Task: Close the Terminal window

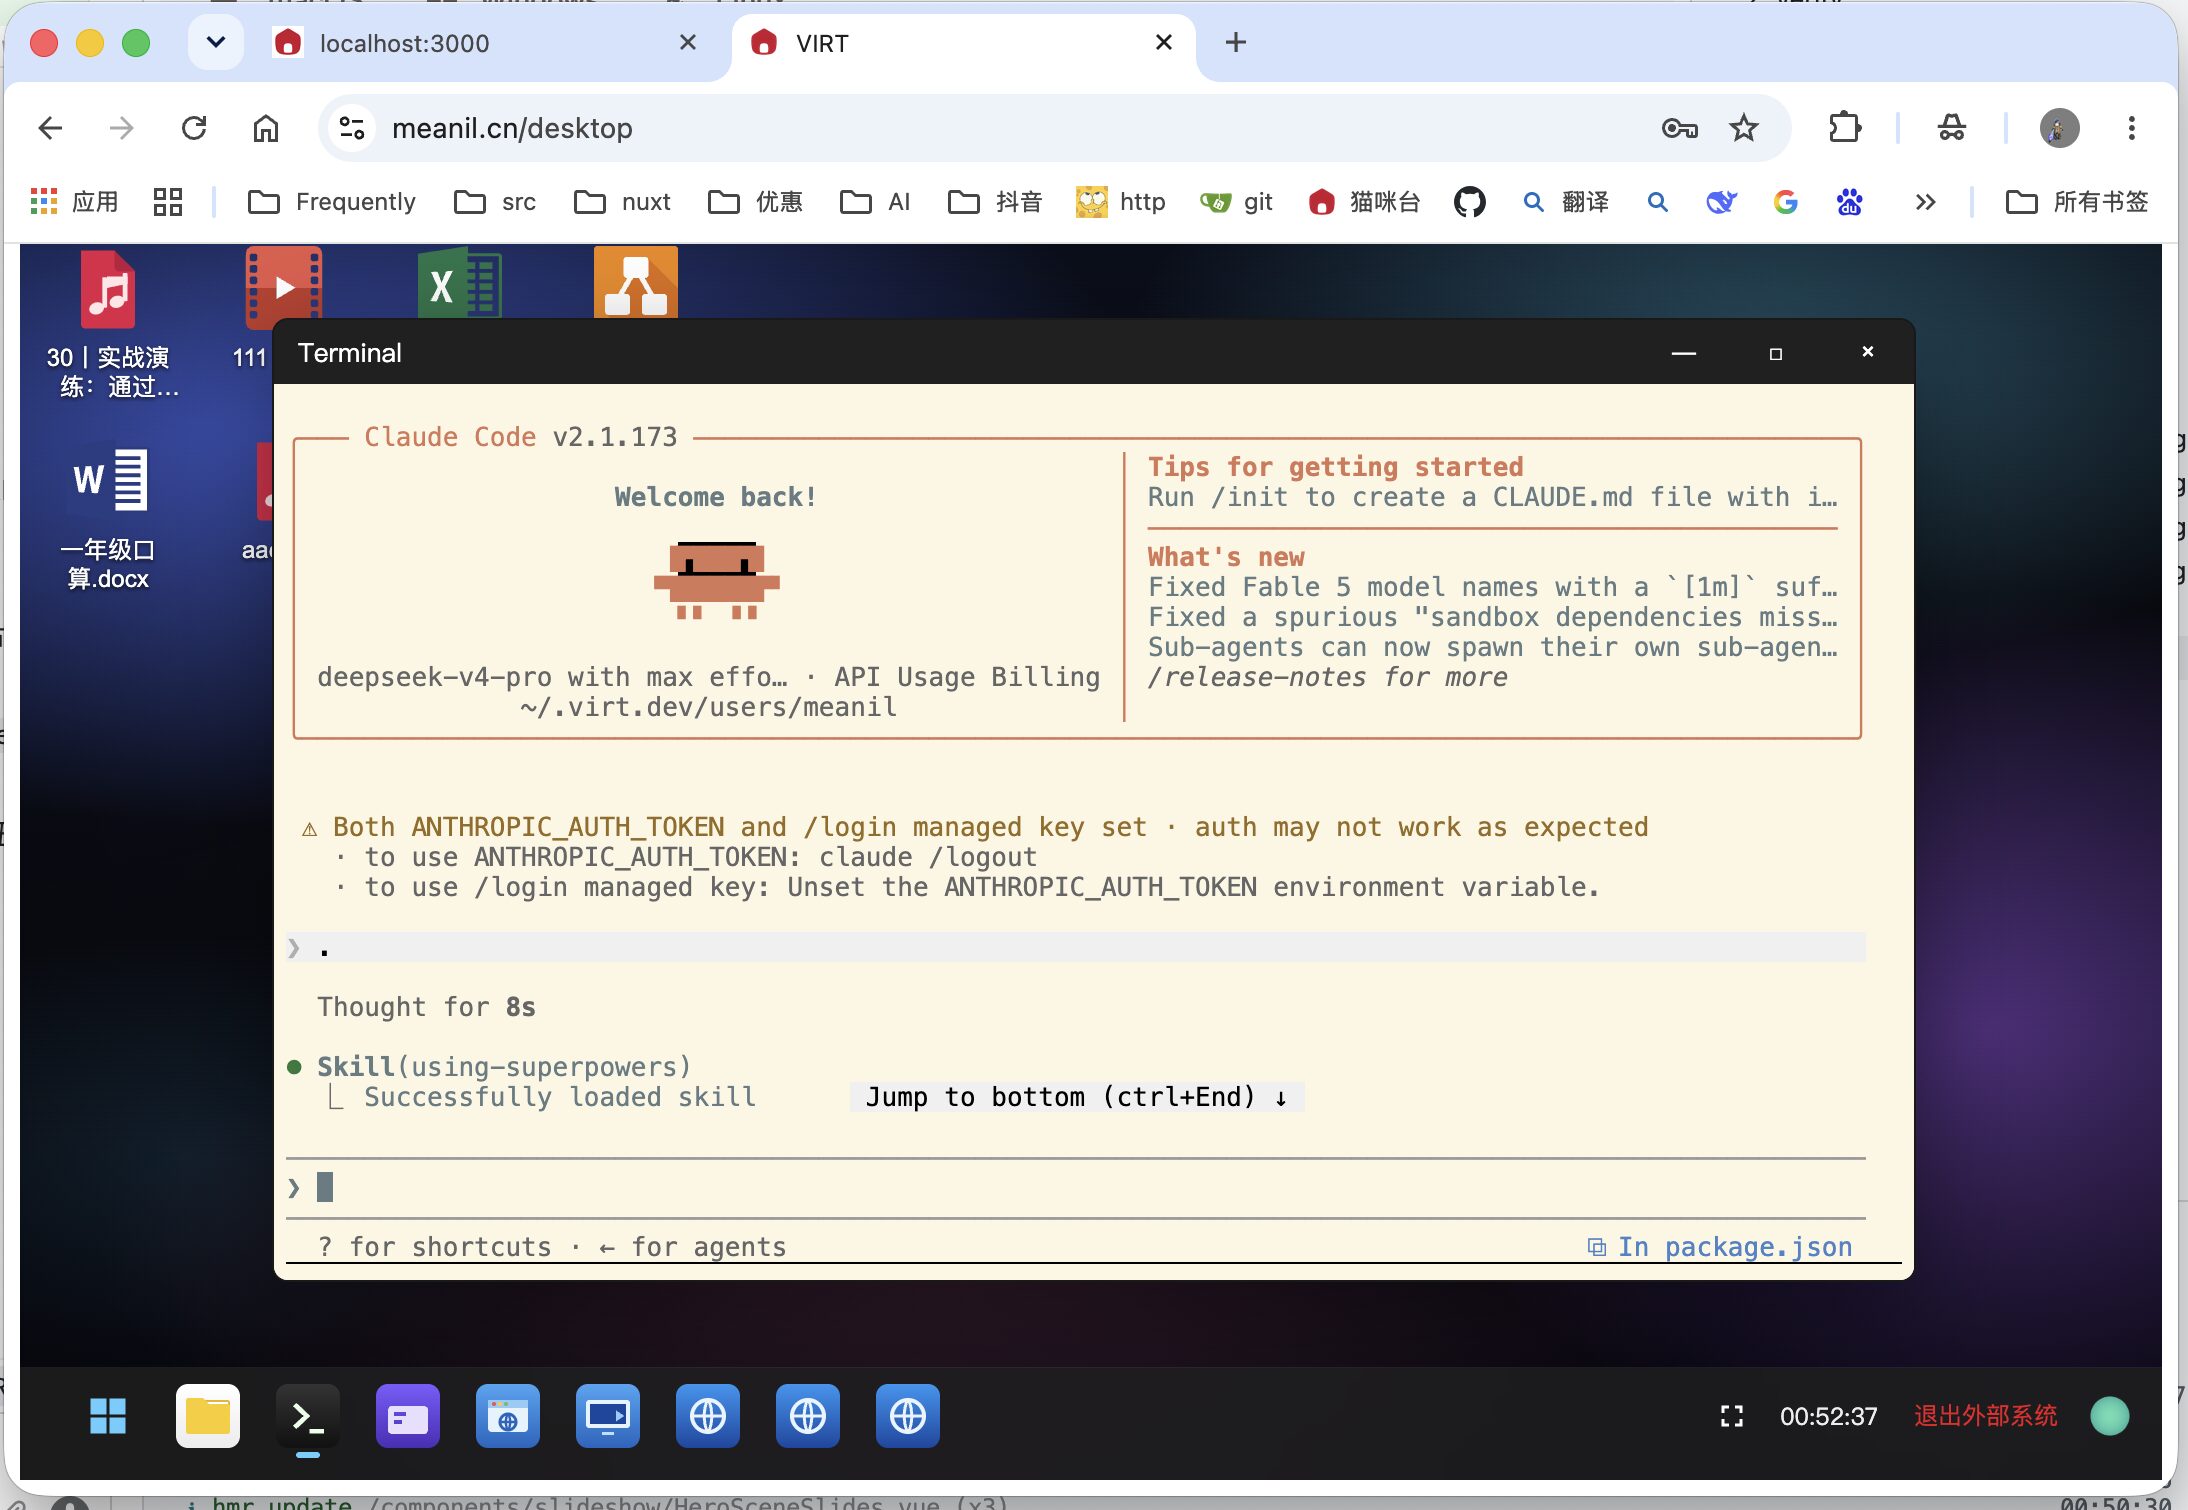Action: click(1868, 352)
